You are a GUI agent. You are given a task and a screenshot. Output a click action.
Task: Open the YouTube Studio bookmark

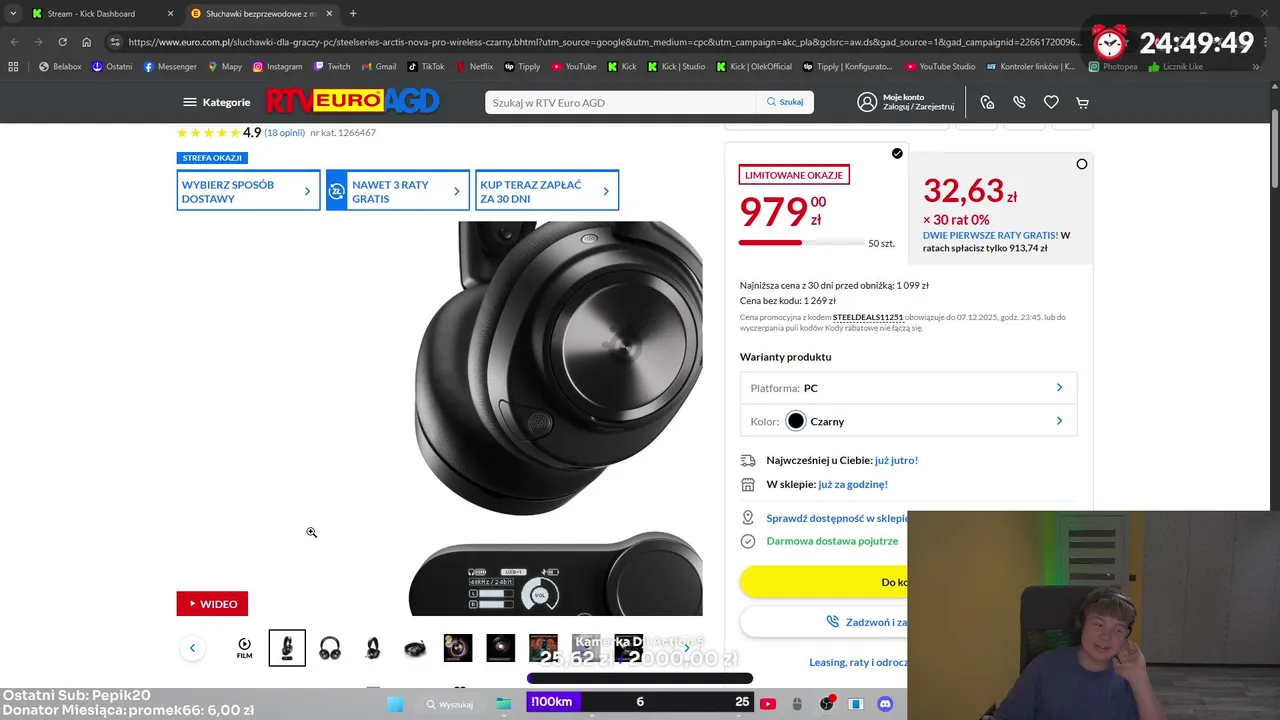[940, 67]
